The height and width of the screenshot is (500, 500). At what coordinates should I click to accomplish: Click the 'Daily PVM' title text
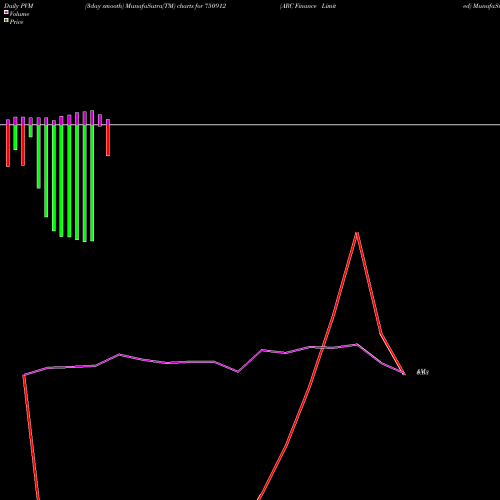19,6
